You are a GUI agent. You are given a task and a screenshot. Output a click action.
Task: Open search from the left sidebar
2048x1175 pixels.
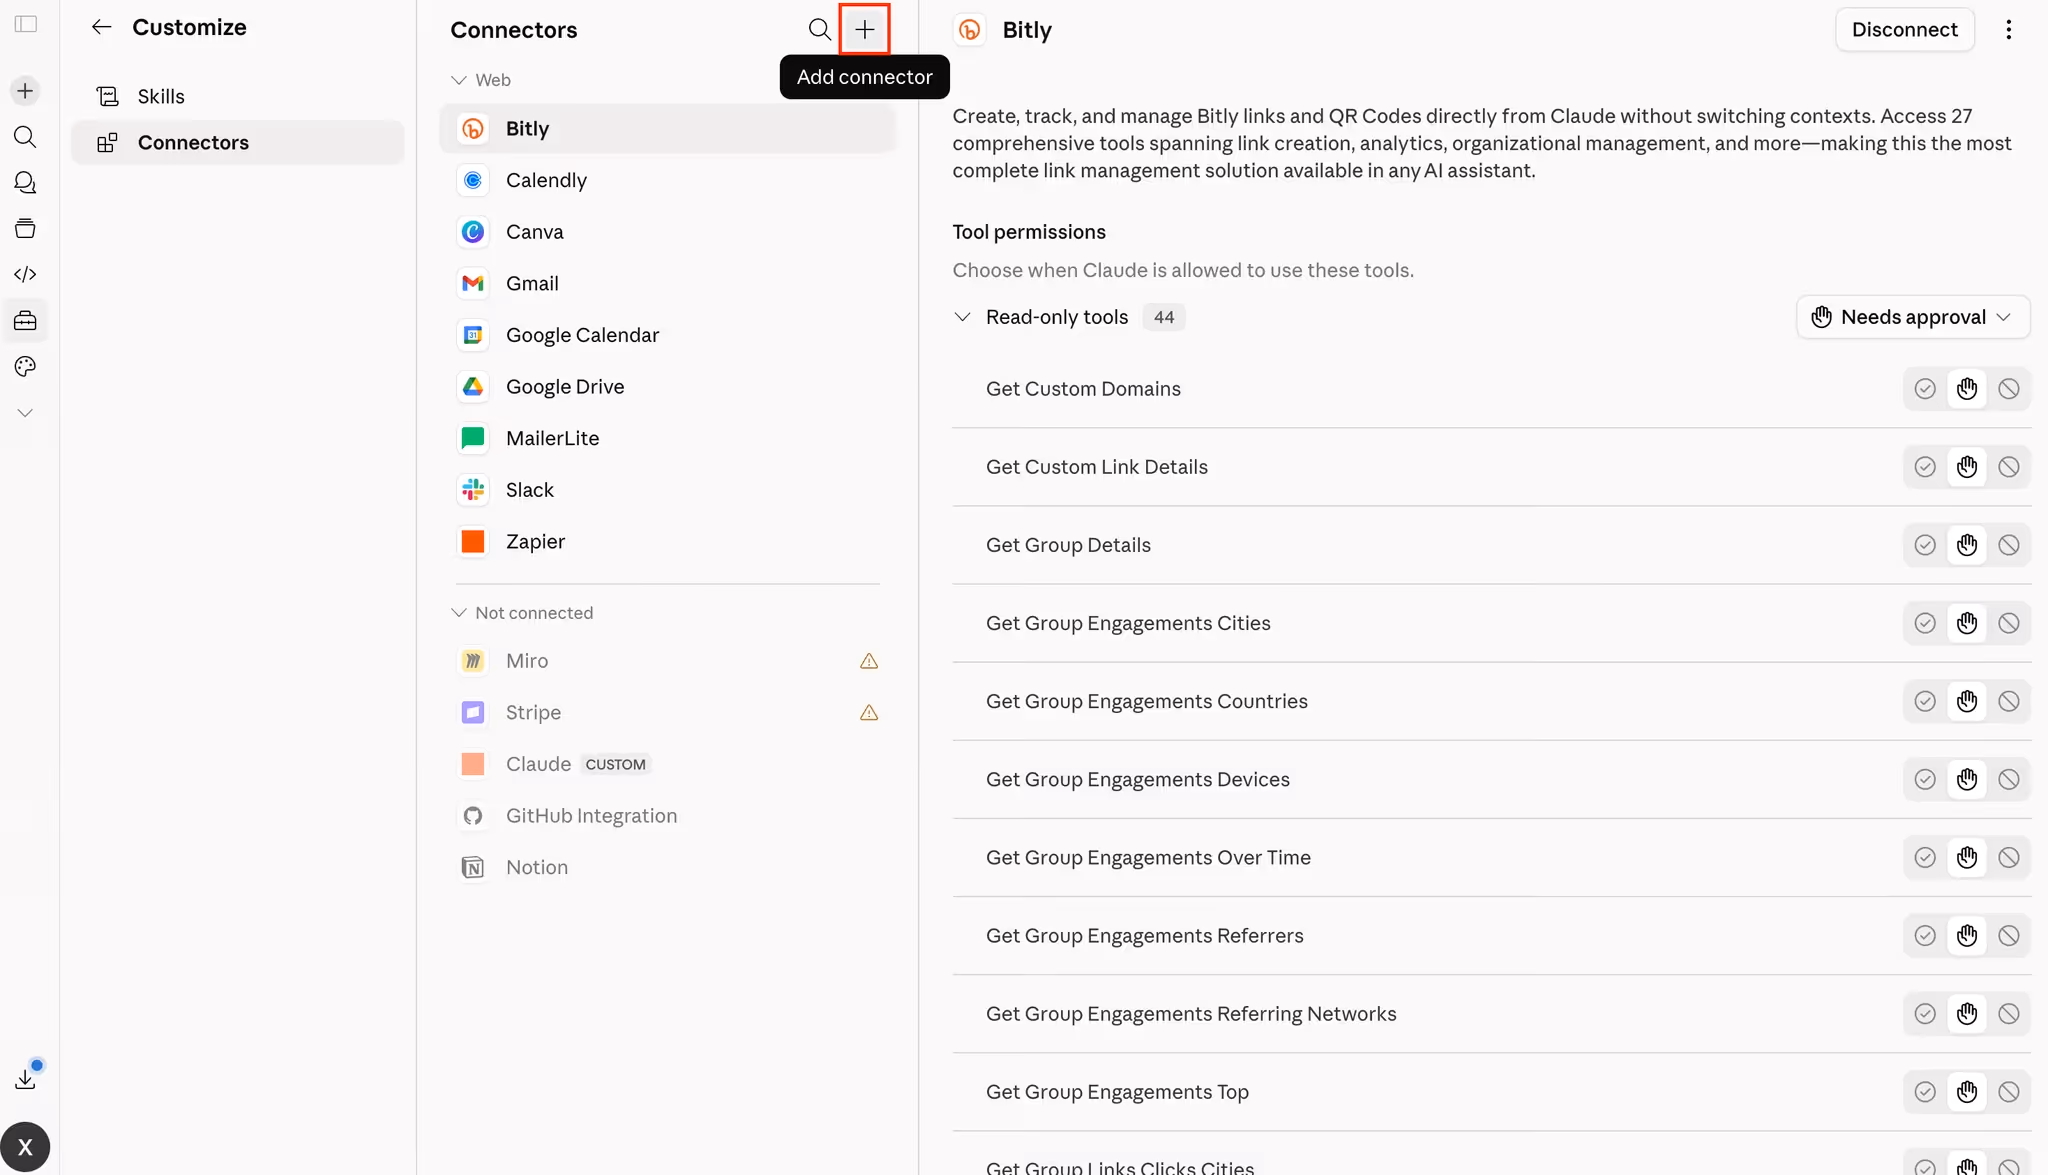point(25,137)
